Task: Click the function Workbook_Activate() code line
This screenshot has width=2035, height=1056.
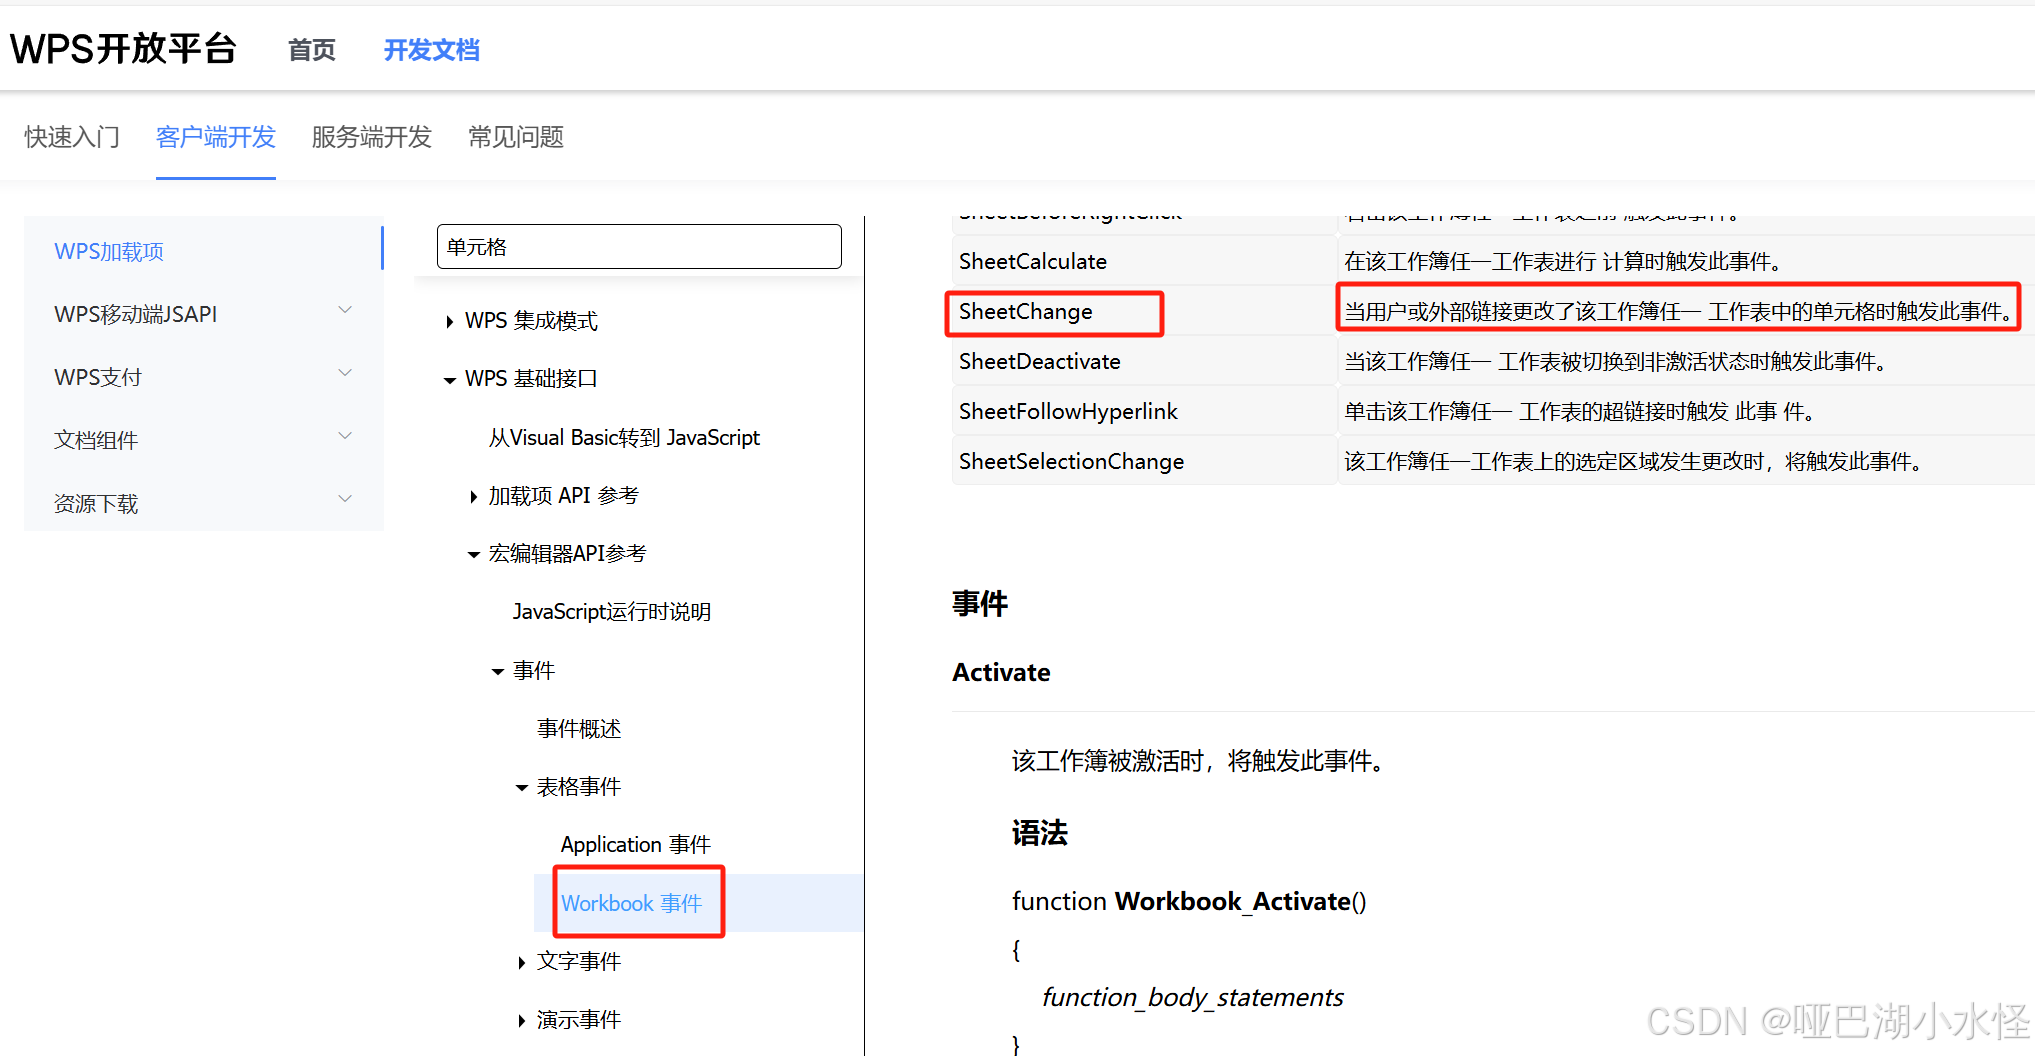Action: (x=1189, y=901)
